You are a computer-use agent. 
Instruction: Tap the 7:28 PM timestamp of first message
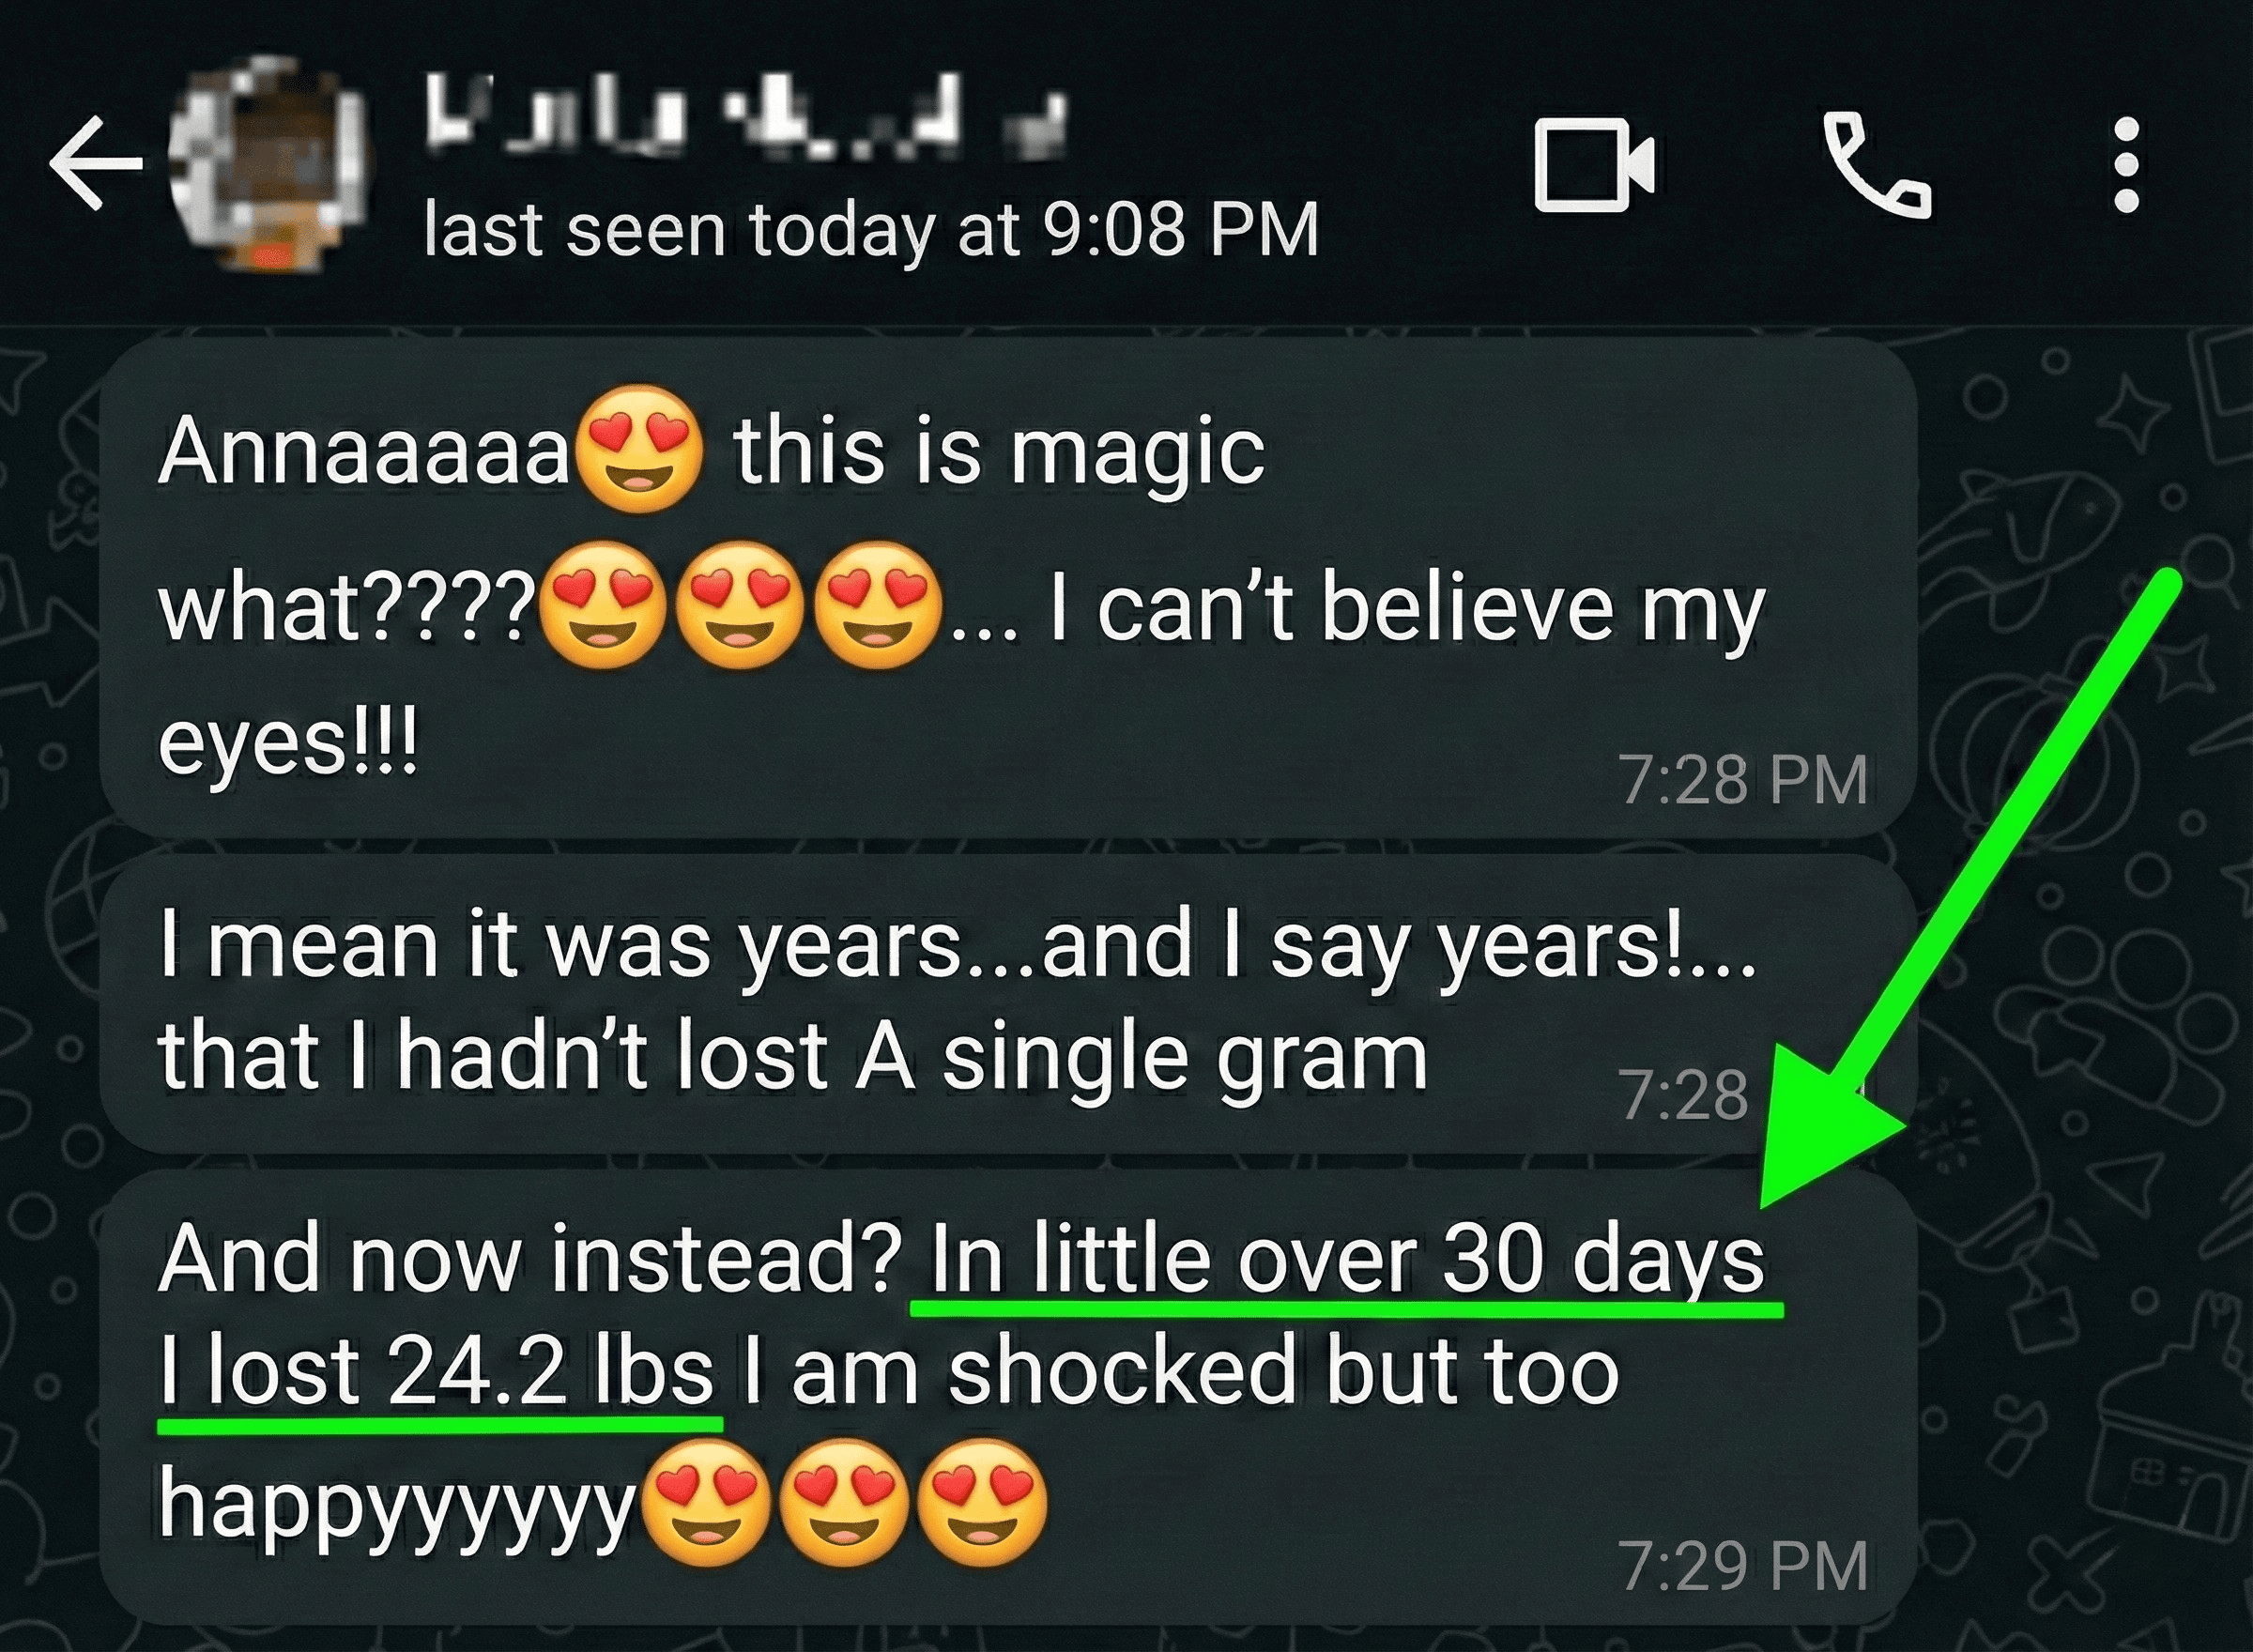(x=1743, y=780)
